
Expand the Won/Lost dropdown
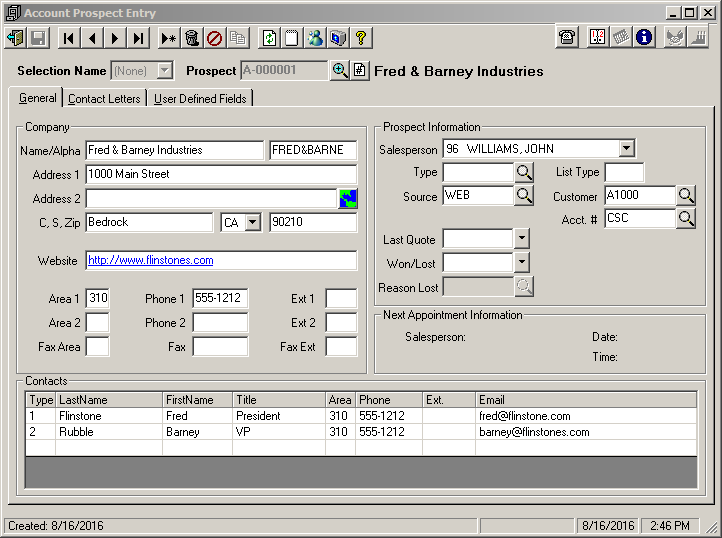521,262
